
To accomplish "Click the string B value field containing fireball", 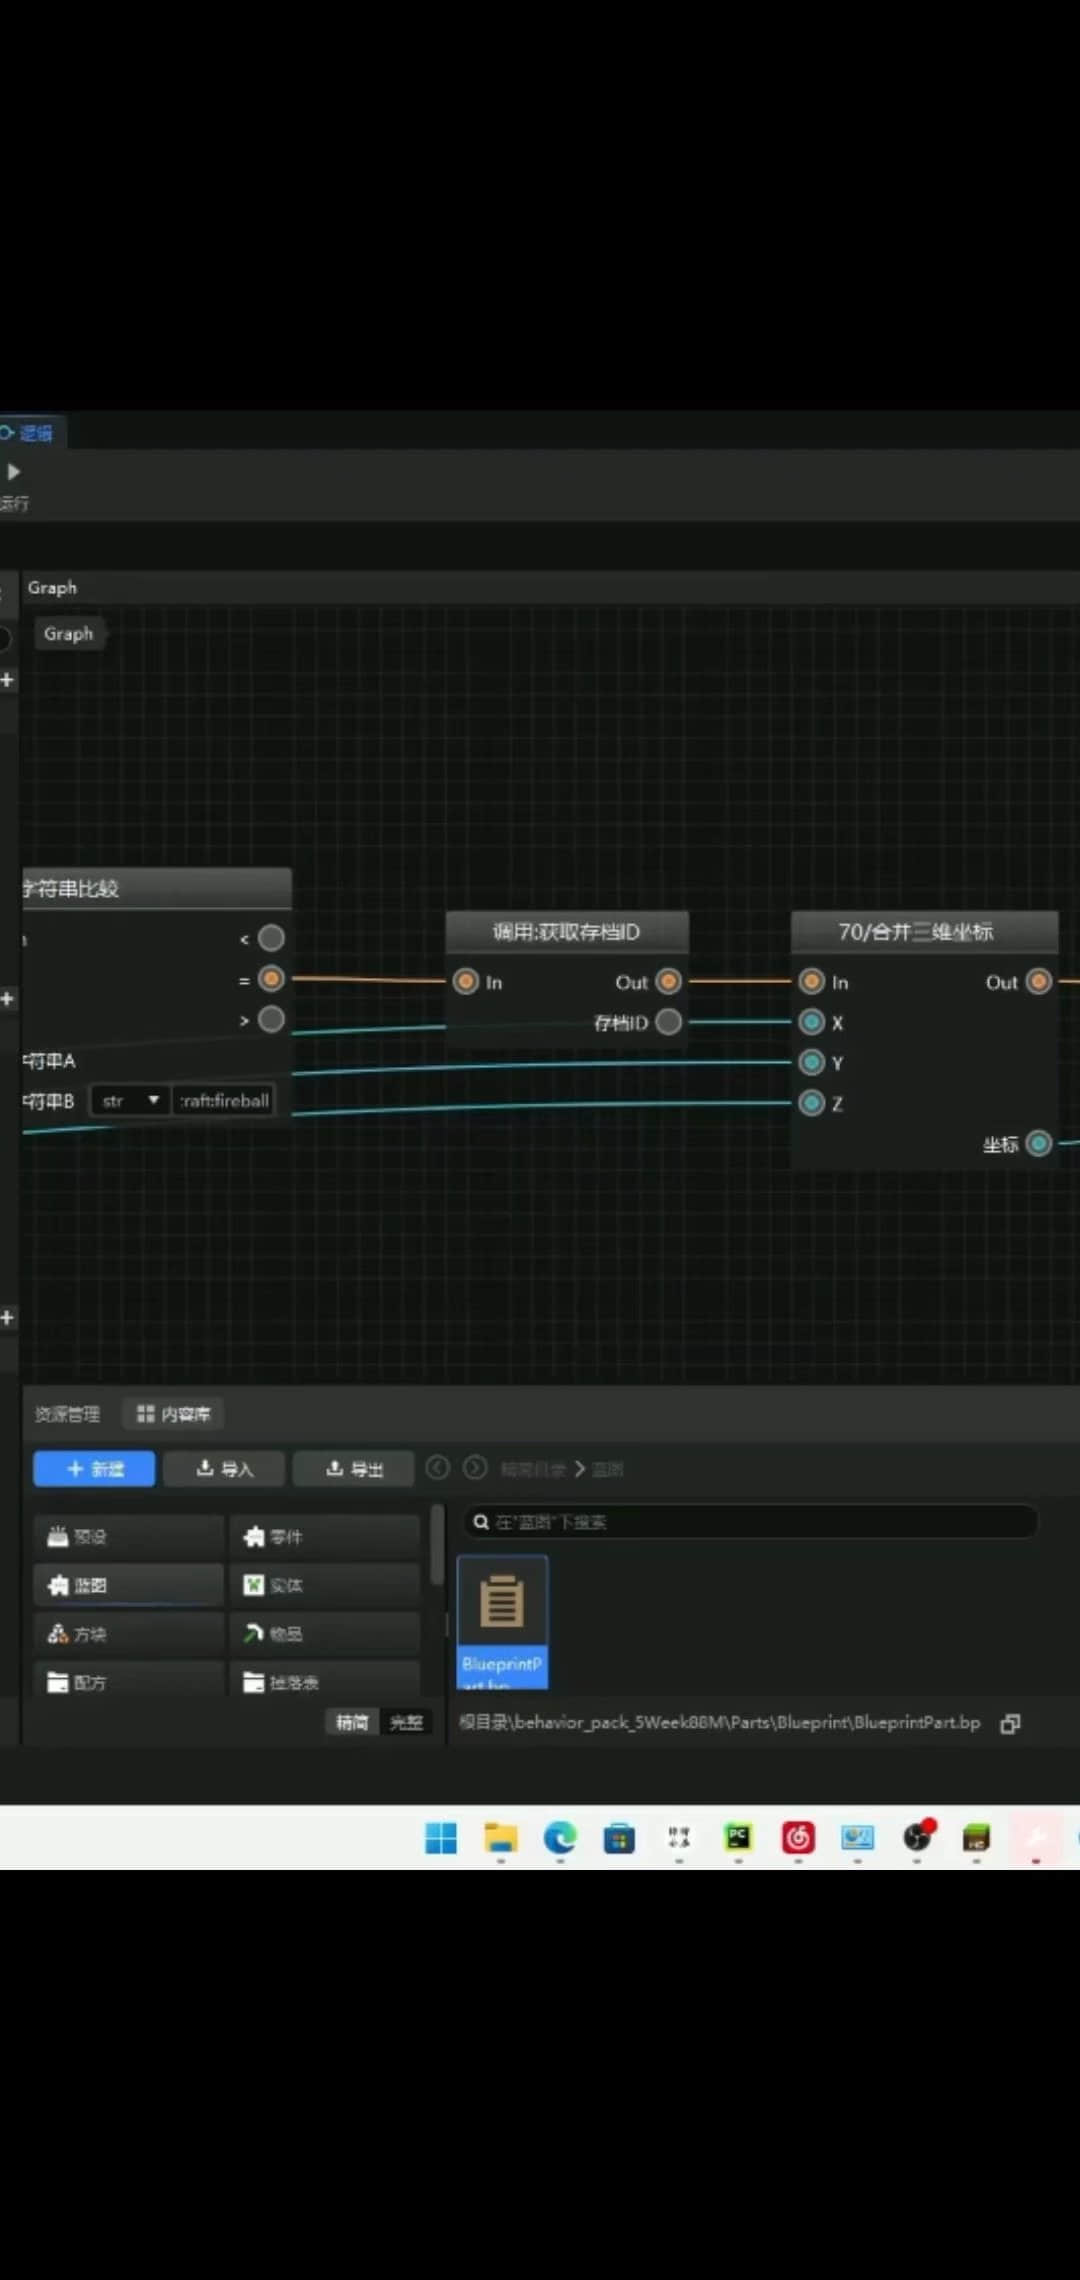I will click(x=224, y=1101).
